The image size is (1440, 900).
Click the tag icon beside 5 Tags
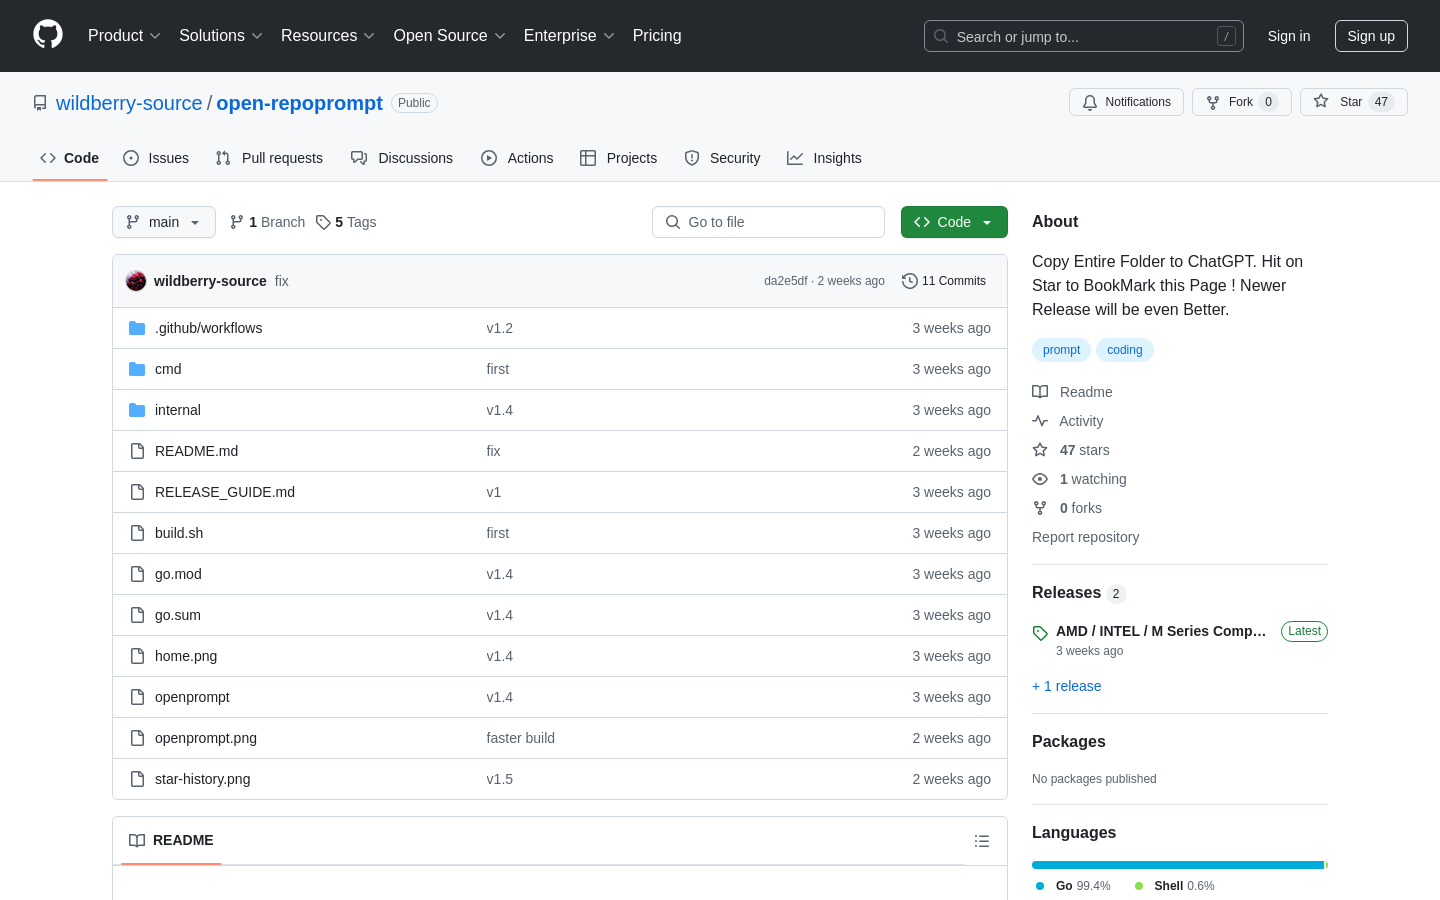pos(323,222)
